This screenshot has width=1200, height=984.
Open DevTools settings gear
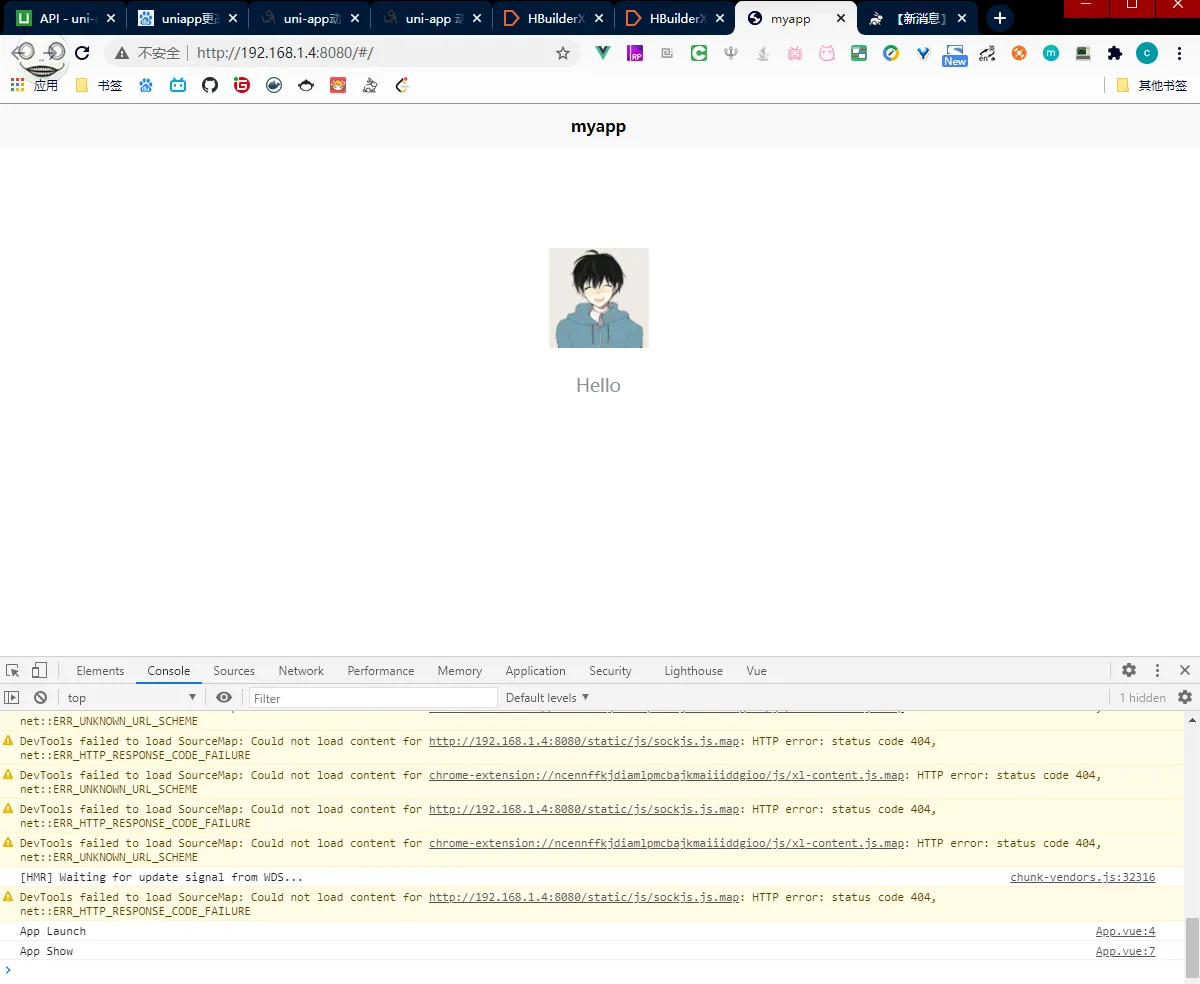tap(1129, 670)
